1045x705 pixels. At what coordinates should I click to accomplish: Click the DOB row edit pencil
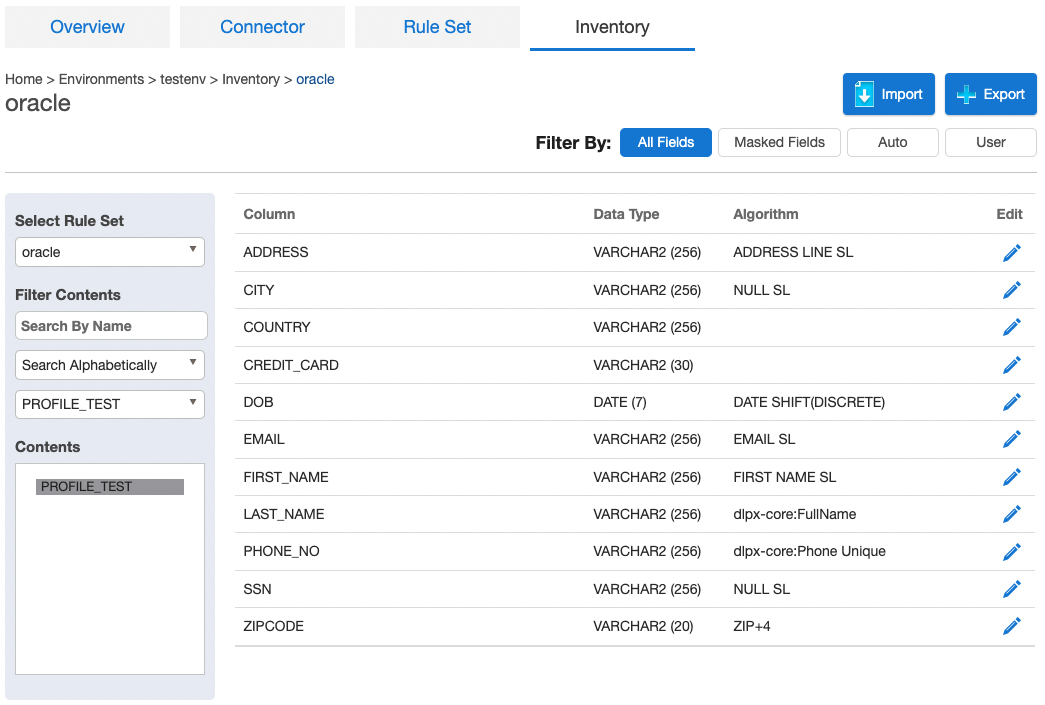[1011, 402]
